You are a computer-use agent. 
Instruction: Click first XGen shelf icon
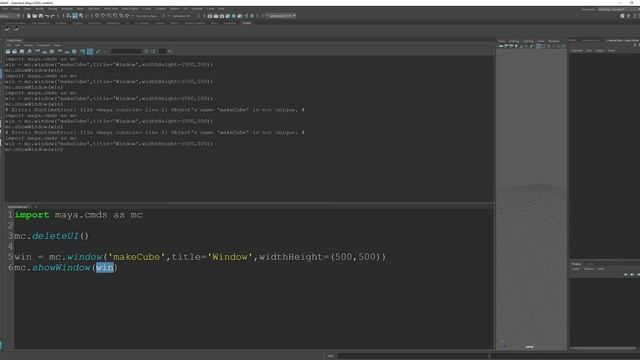point(7,29)
